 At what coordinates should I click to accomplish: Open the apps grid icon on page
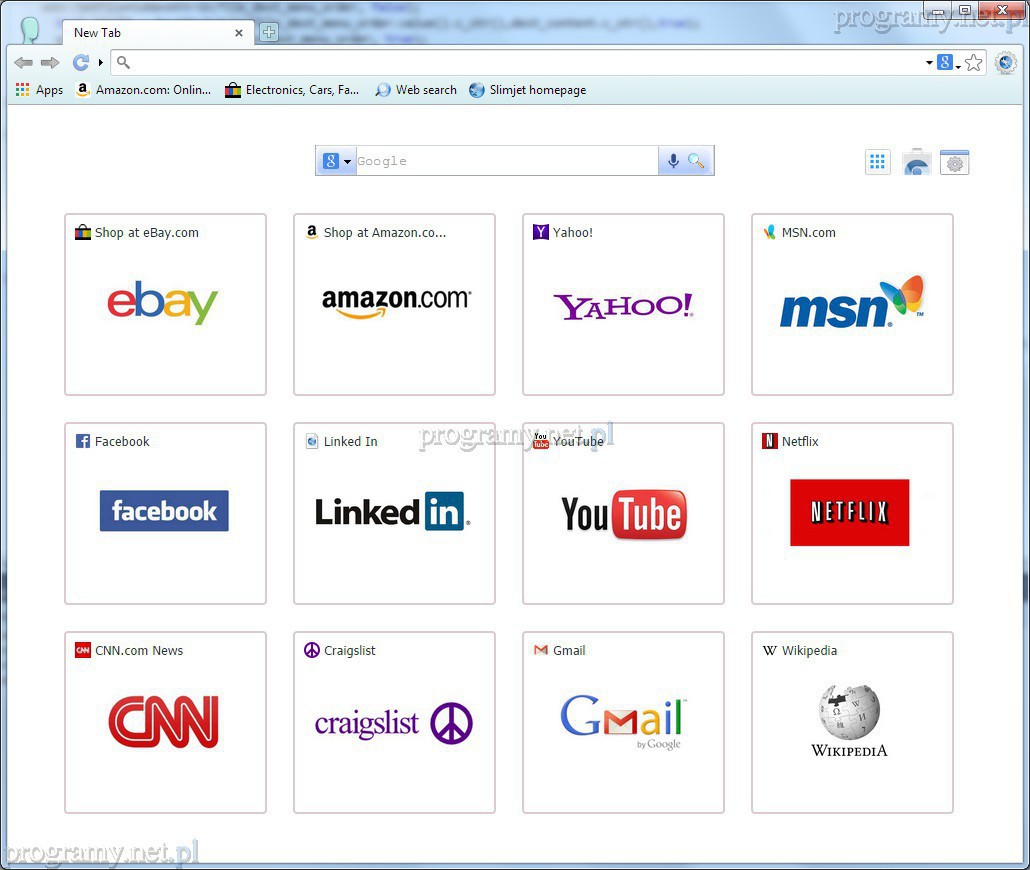pyautogui.click(x=877, y=162)
